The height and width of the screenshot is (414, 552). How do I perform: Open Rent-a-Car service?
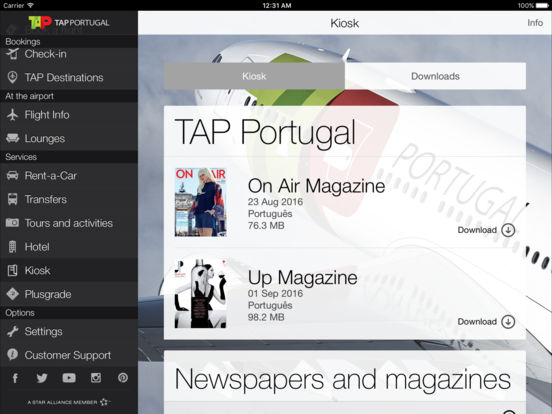(69, 176)
